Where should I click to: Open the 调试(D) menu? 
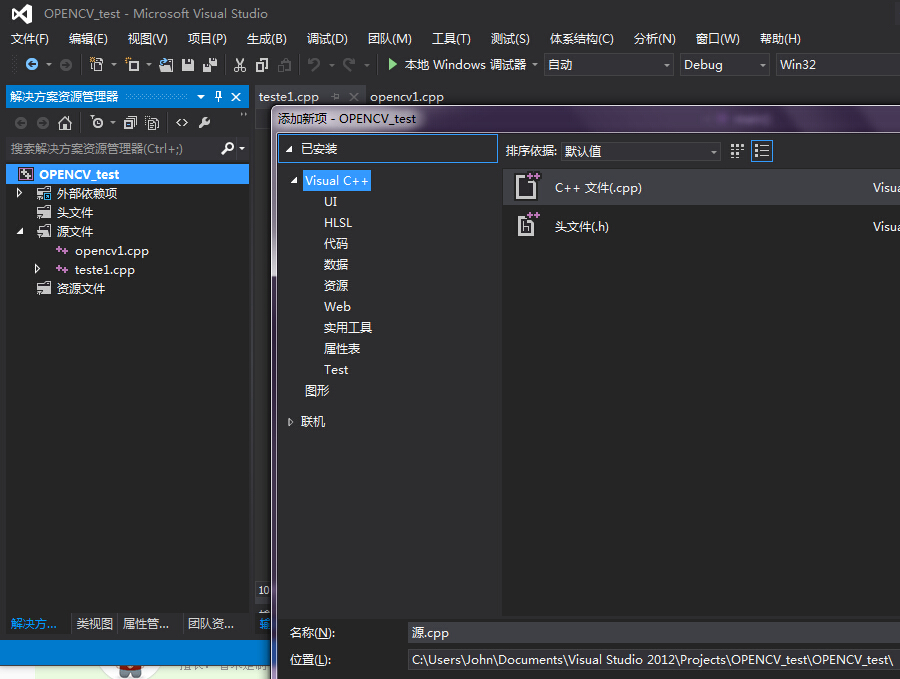(327, 38)
